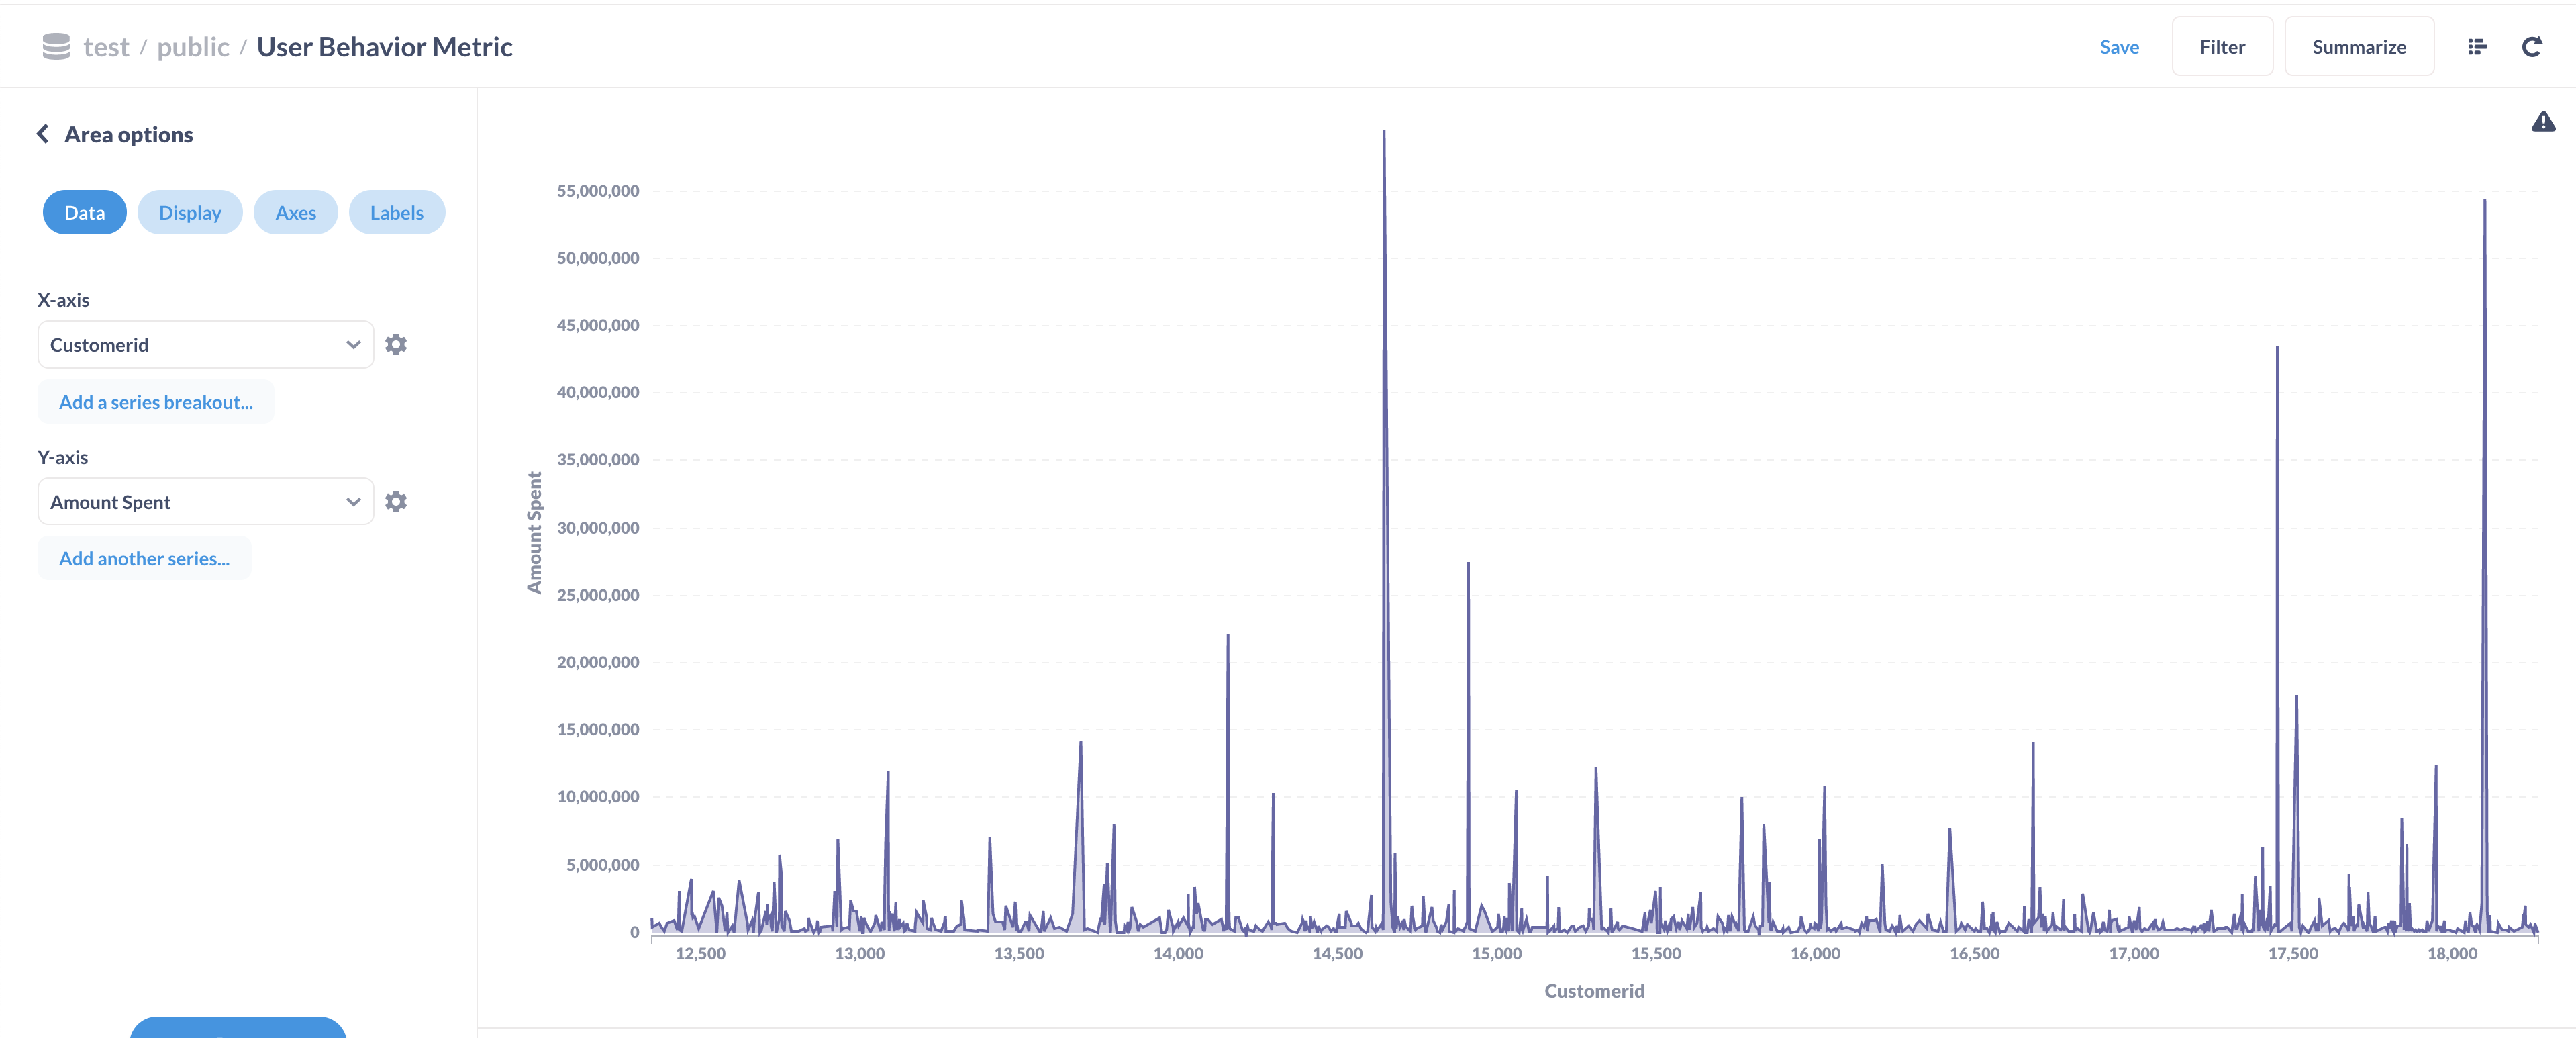Image resolution: width=2576 pixels, height=1038 pixels.
Task: Click Add another series link
Action: 144,557
